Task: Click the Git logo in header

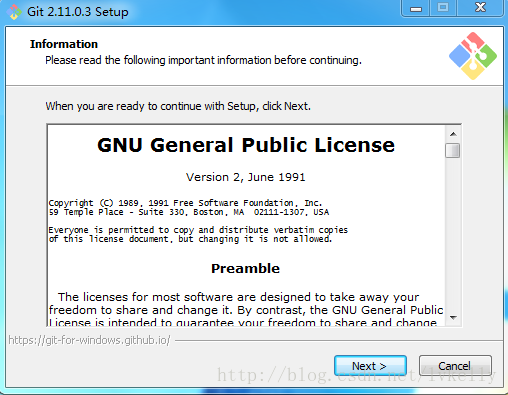Action: 473,56
